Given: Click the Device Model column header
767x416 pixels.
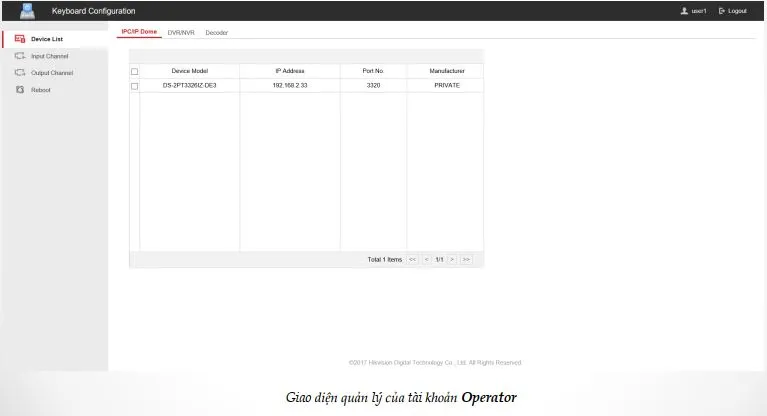Looking at the screenshot, I should pyautogui.click(x=189, y=71).
